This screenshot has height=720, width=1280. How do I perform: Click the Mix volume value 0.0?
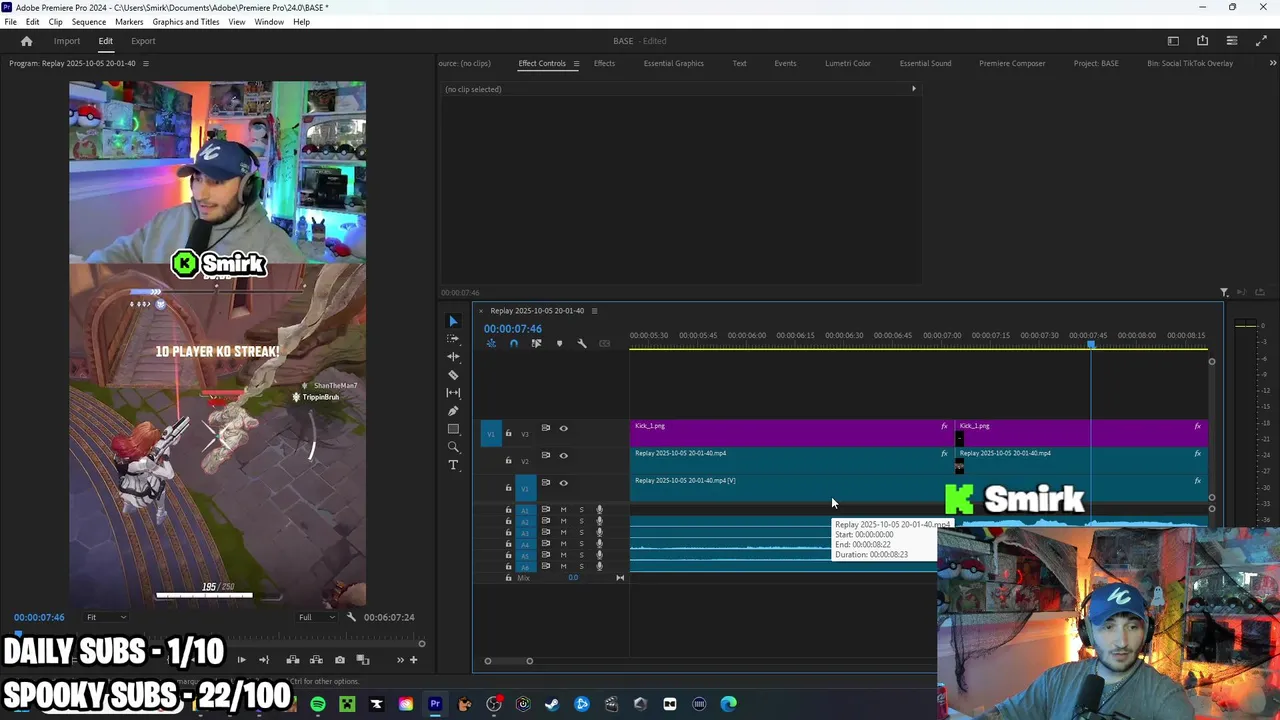[x=573, y=578]
